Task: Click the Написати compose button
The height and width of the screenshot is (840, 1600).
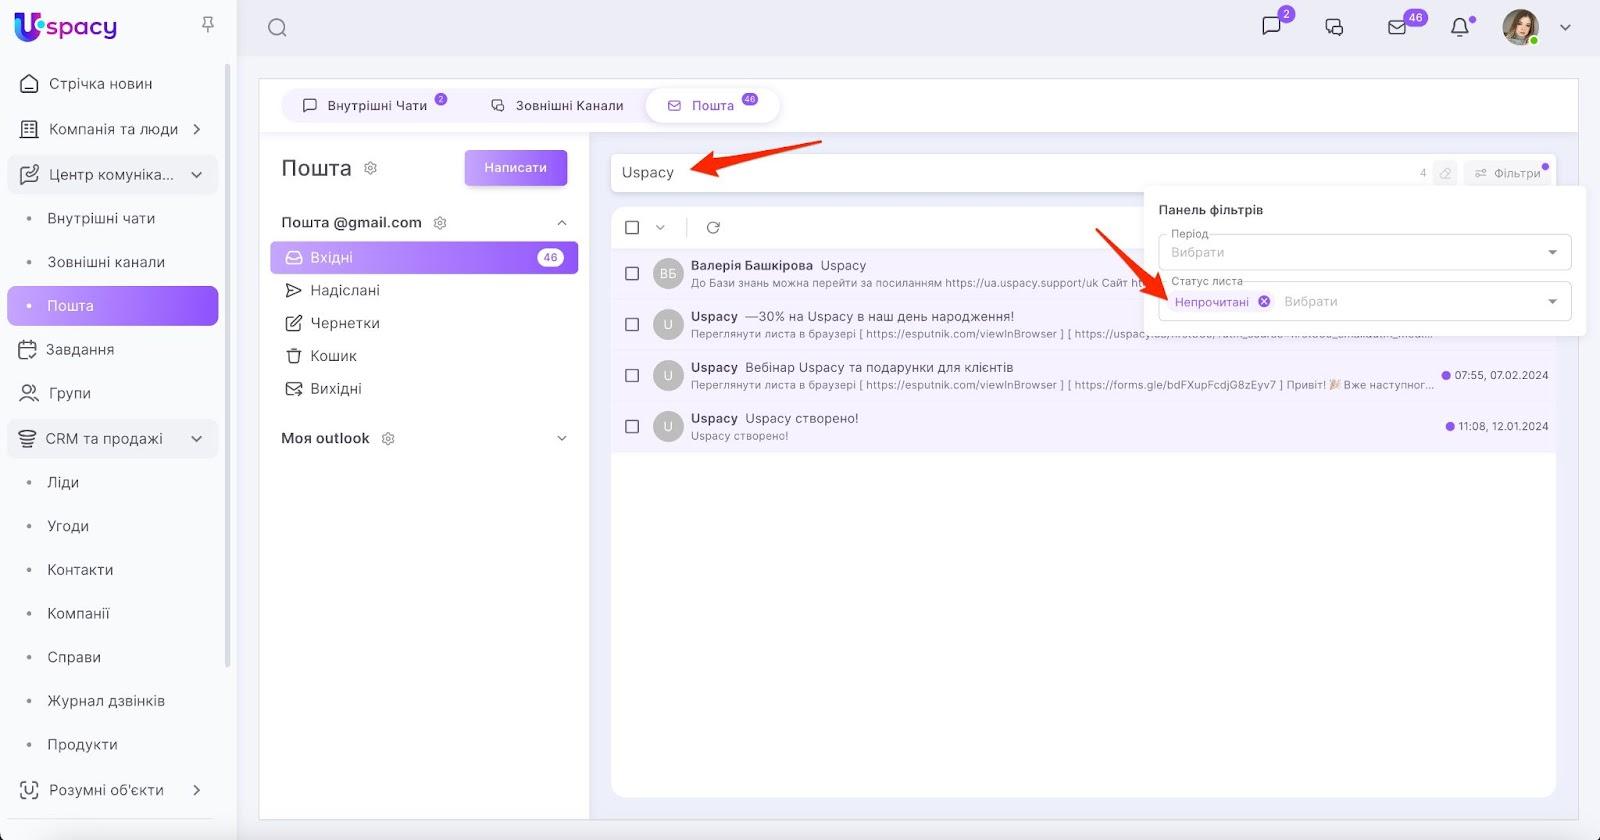Action: [515, 168]
